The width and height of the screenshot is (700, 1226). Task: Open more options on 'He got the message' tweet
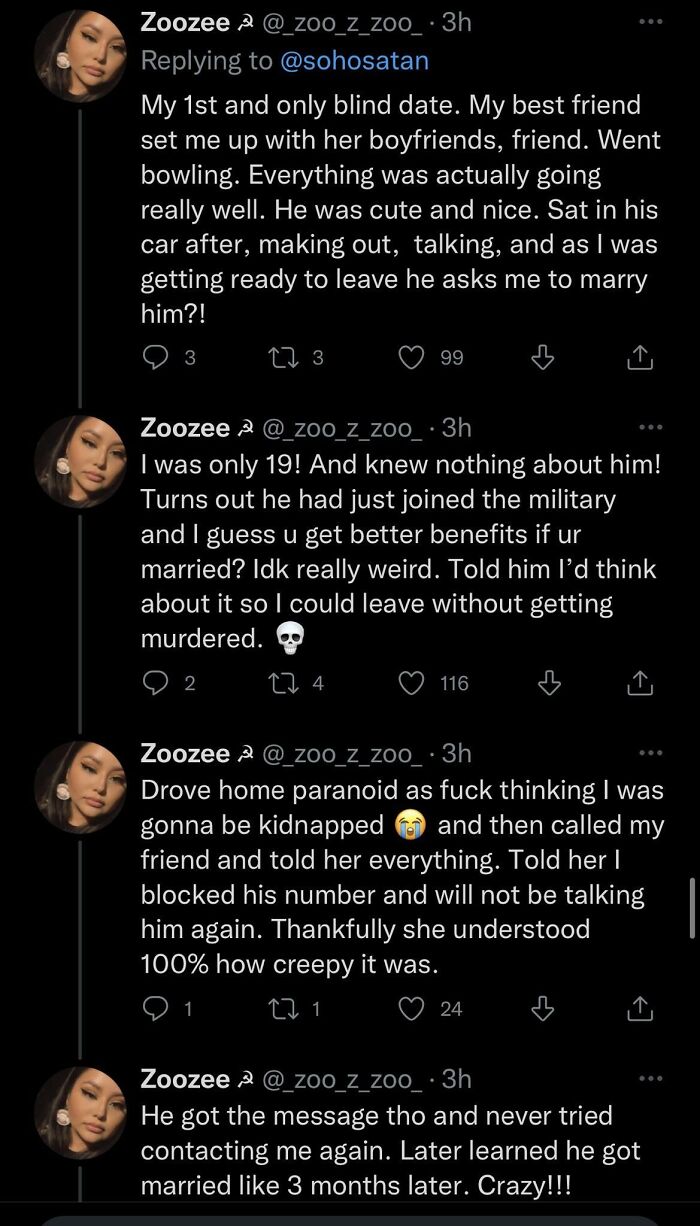(652, 1079)
